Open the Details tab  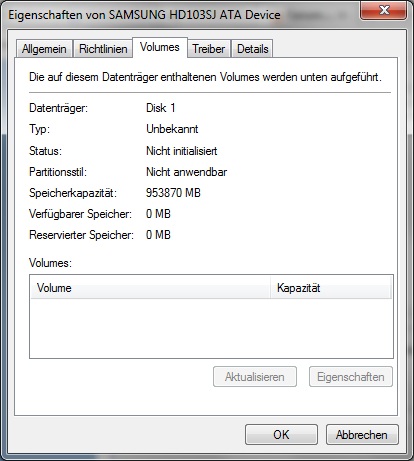pyautogui.click(x=252, y=49)
